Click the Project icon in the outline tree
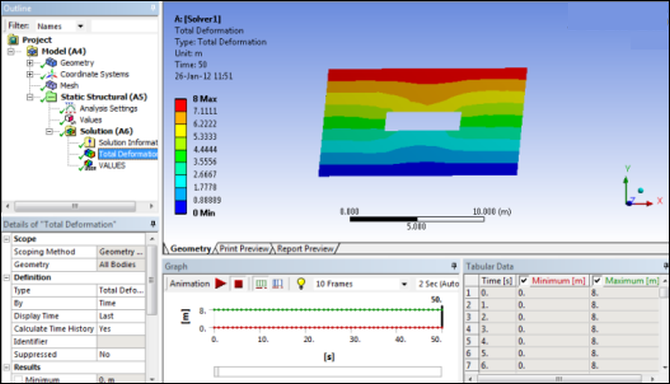 coord(13,40)
